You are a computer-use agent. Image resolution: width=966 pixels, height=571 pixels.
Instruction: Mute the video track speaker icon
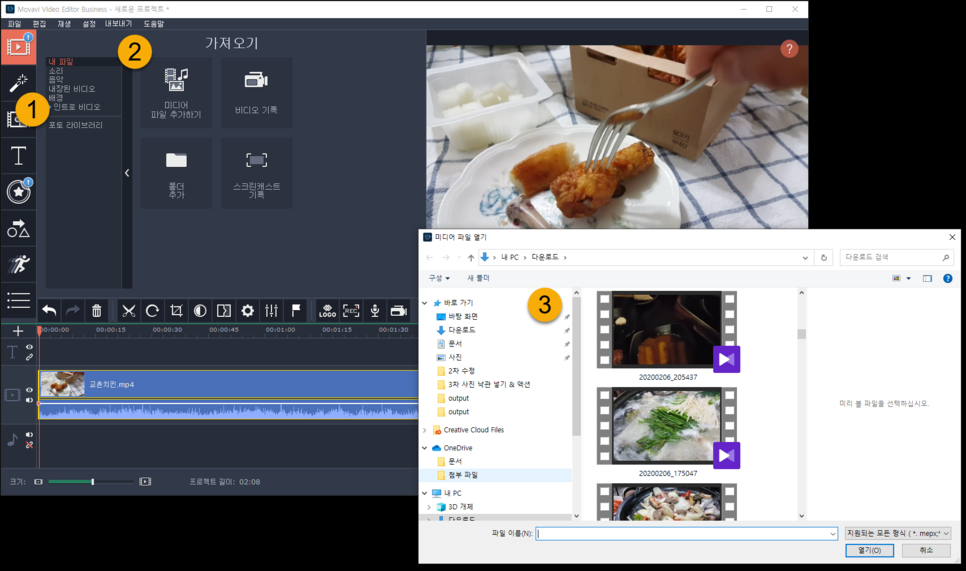[30, 400]
